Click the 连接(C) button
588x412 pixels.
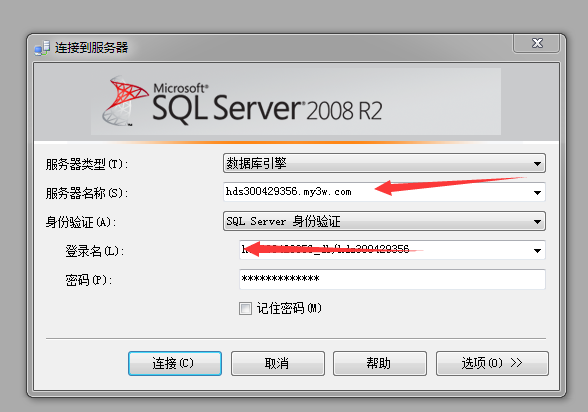pos(175,363)
